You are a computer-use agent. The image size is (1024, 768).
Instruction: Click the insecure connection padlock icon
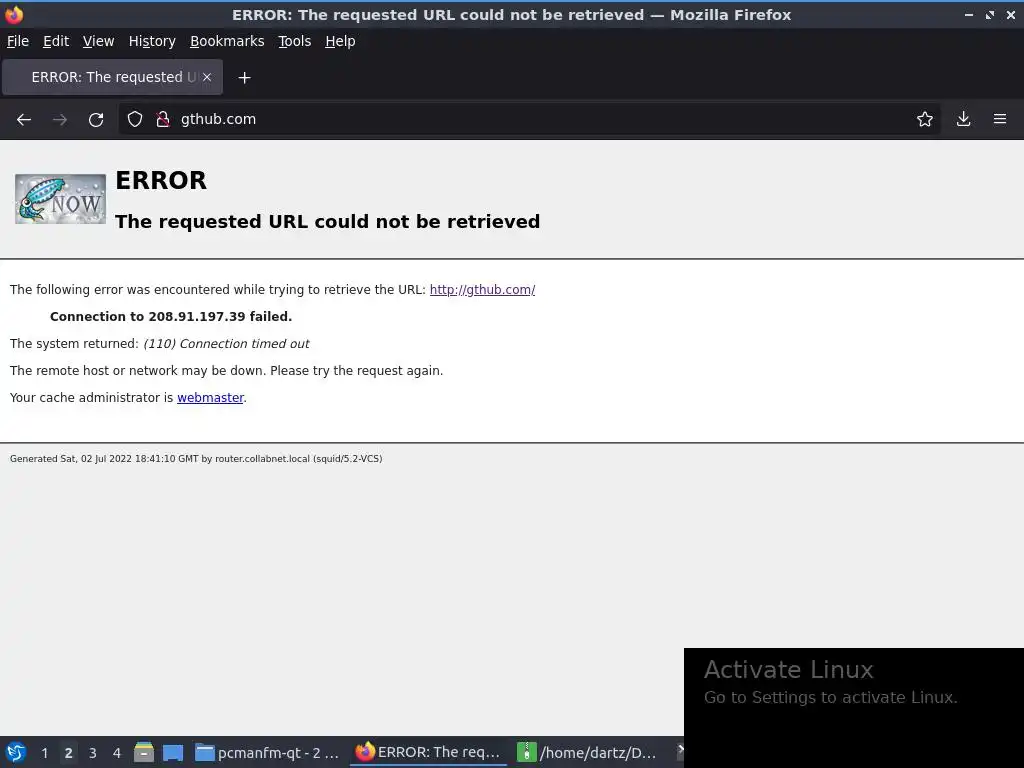[x=163, y=119]
